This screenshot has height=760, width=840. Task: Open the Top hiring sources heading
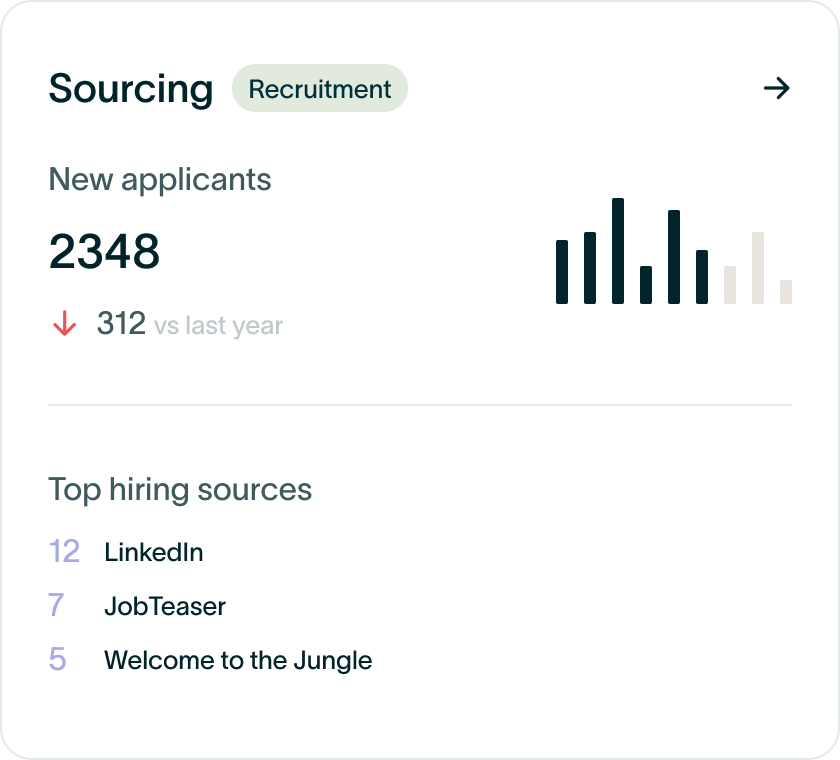180,490
